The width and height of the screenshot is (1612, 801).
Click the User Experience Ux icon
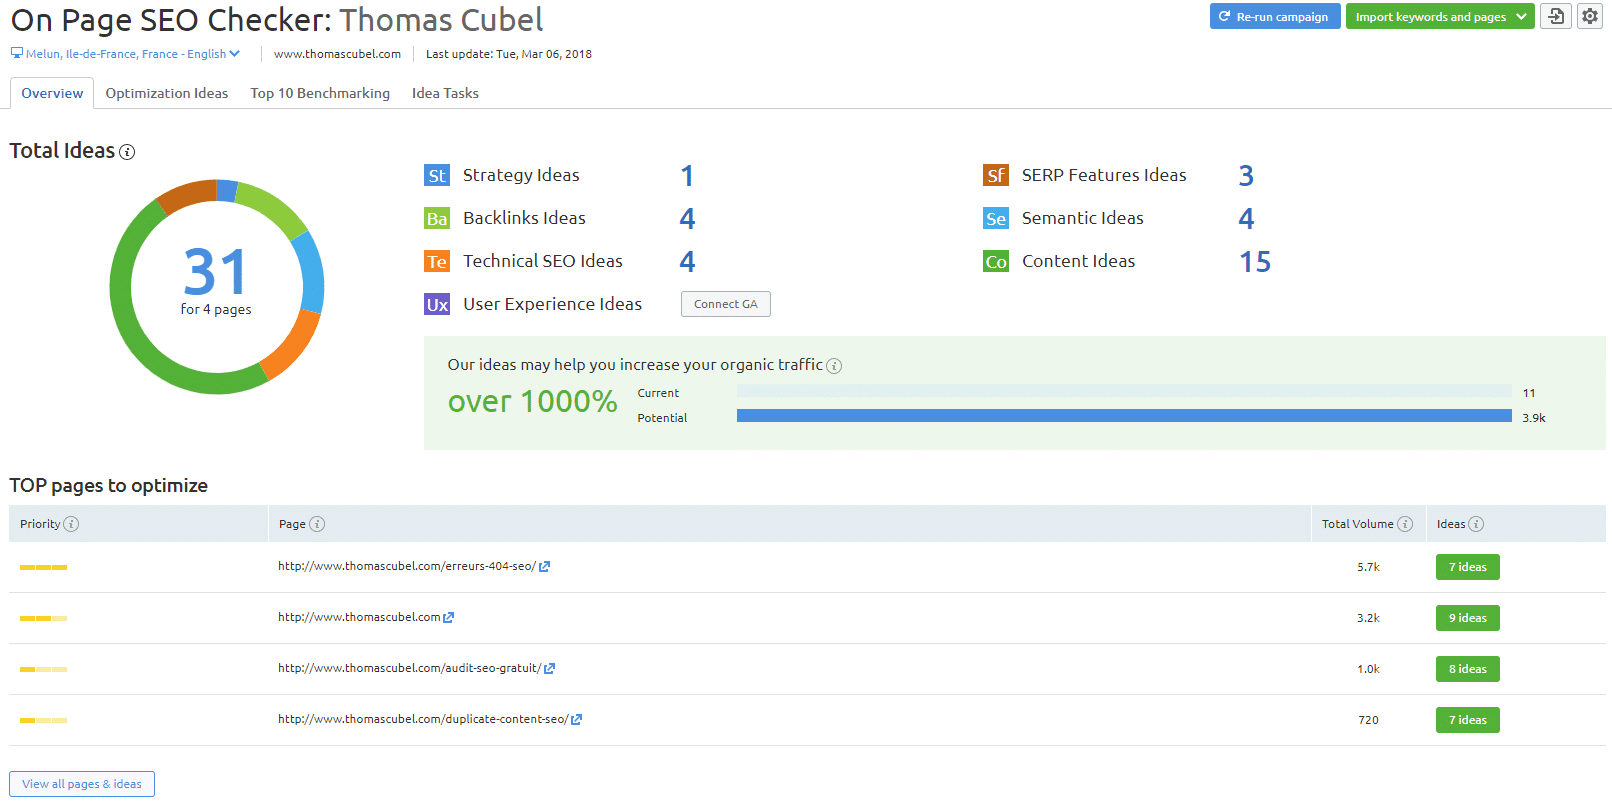click(437, 305)
